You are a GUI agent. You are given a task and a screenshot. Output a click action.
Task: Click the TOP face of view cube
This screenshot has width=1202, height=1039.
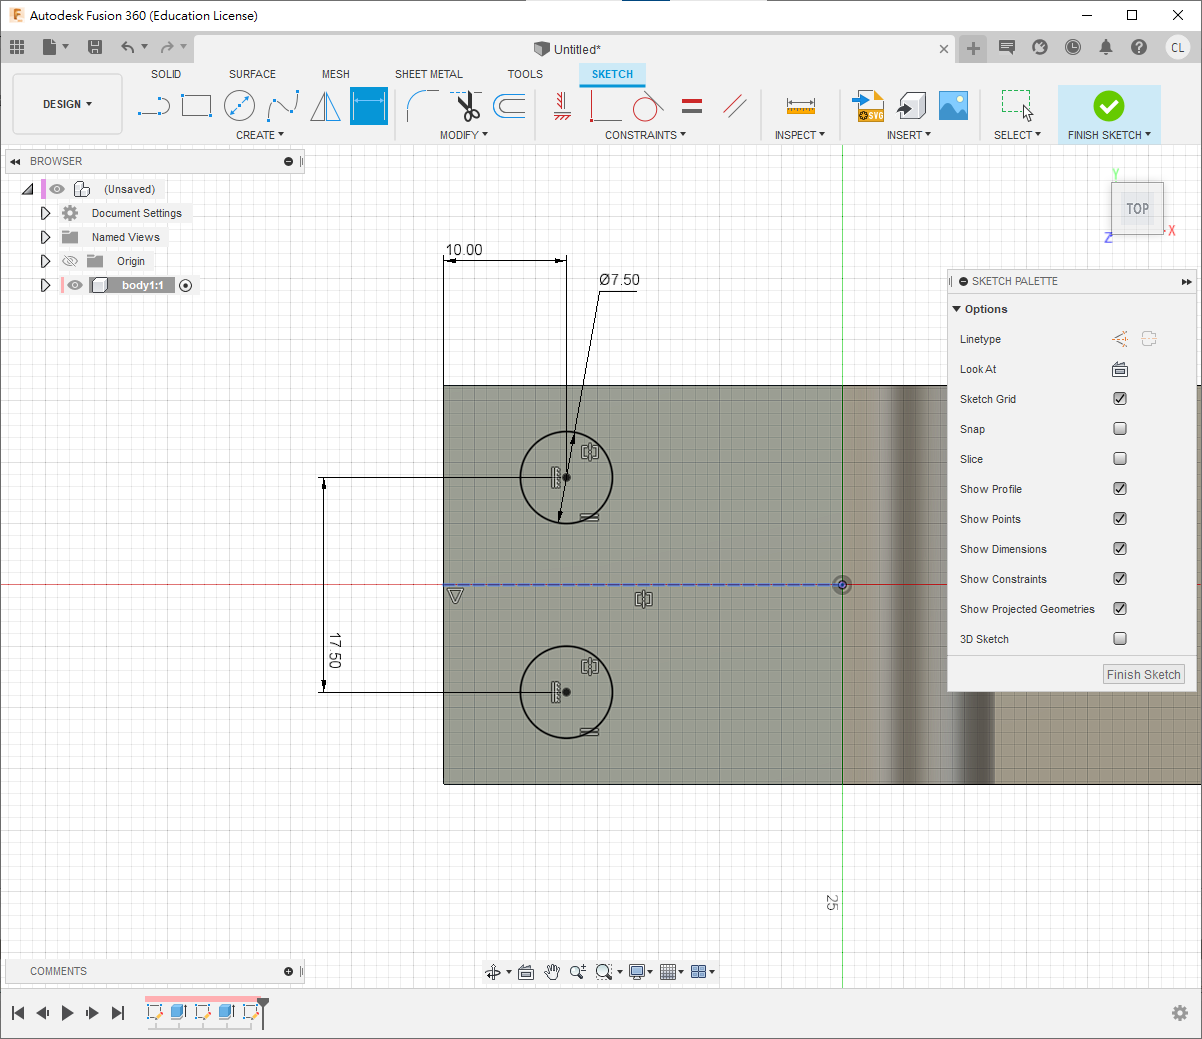[x=1137, y=209]
